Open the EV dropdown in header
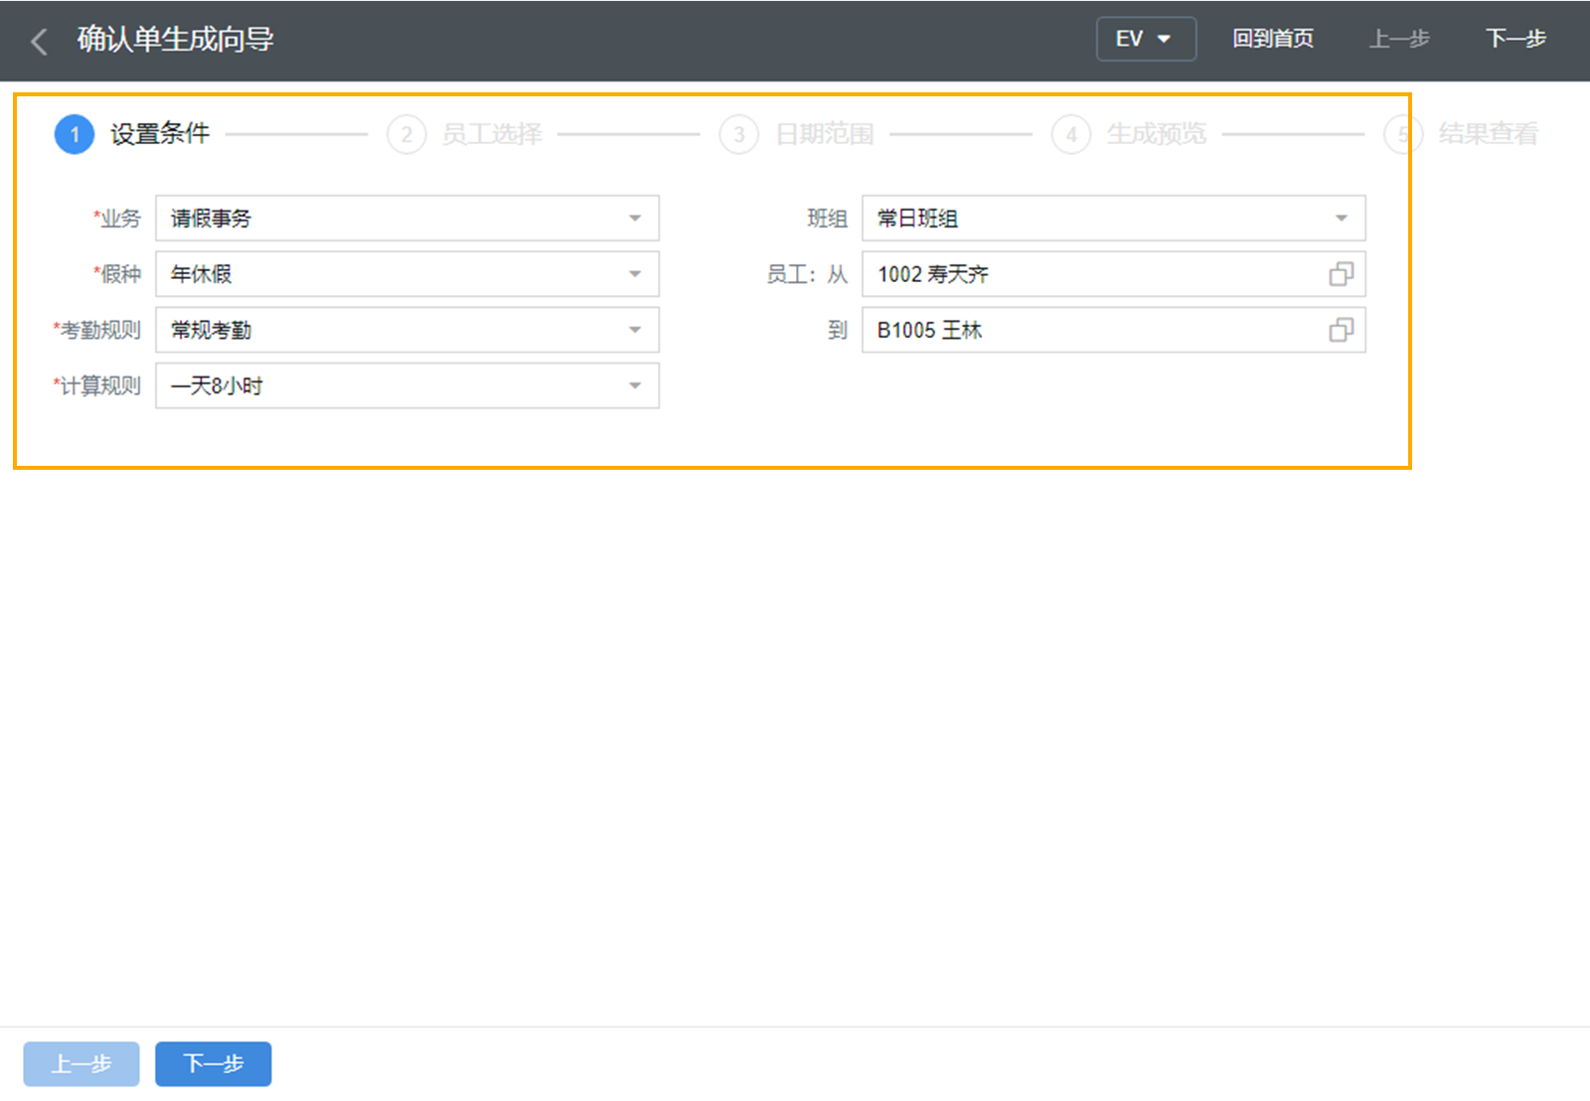The image size is (1590, 1101). coord(1146,39)
